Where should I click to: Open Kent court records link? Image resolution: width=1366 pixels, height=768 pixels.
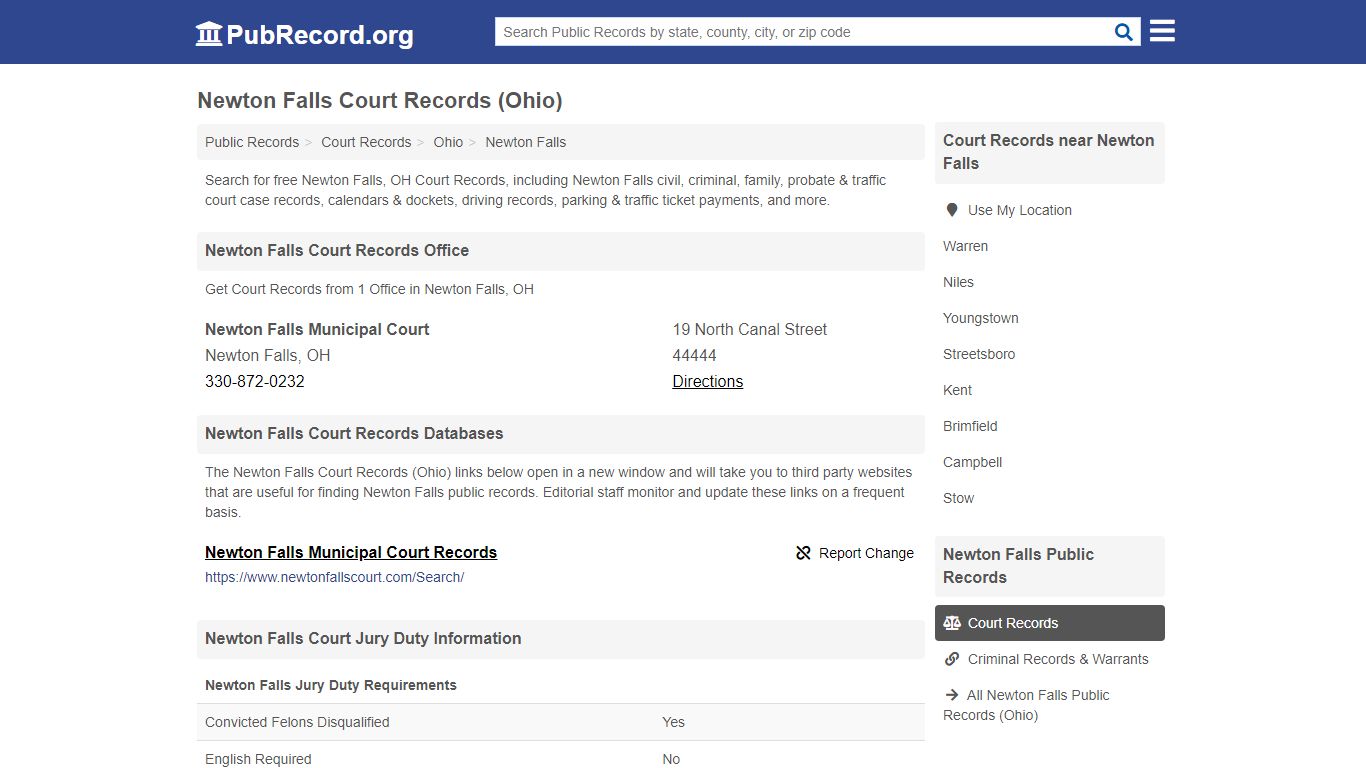957,390
